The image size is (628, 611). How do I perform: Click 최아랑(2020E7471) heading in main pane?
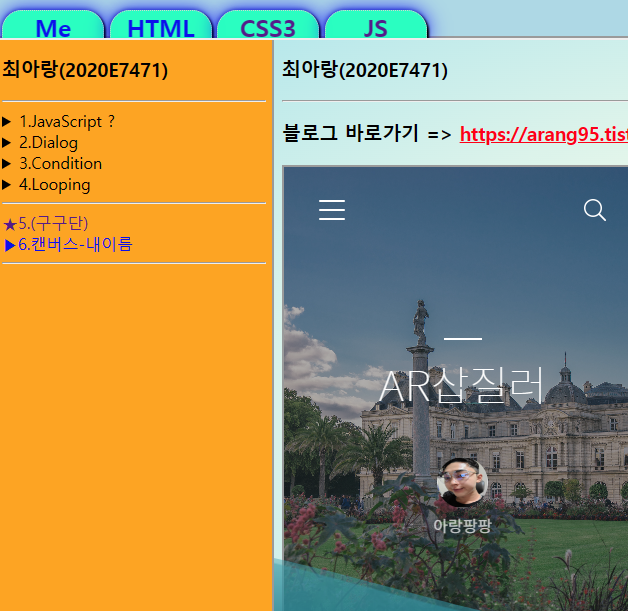pyautogui.click(x=365, y=70)
